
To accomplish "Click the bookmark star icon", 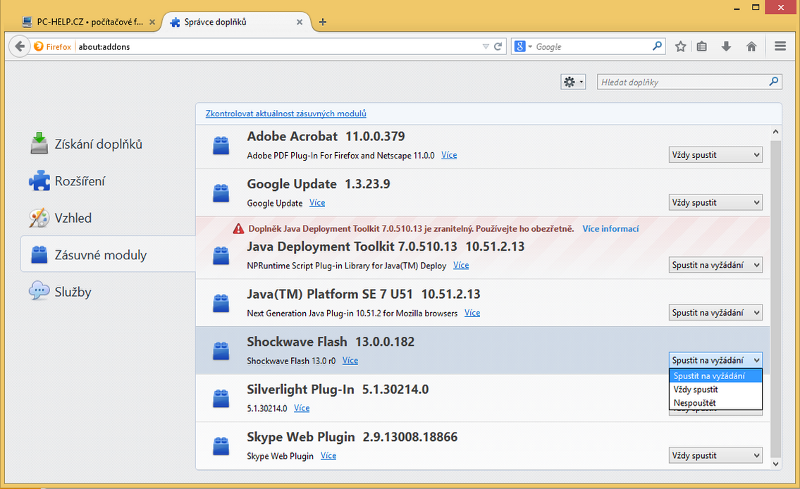I will [x=680, y=46].
